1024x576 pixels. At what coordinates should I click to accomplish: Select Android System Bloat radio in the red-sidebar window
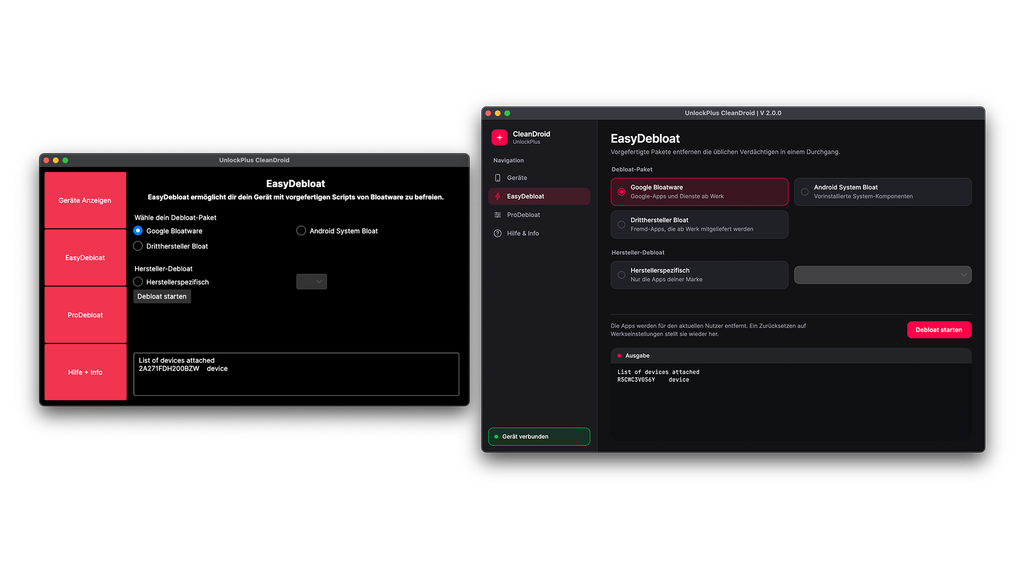301,231
